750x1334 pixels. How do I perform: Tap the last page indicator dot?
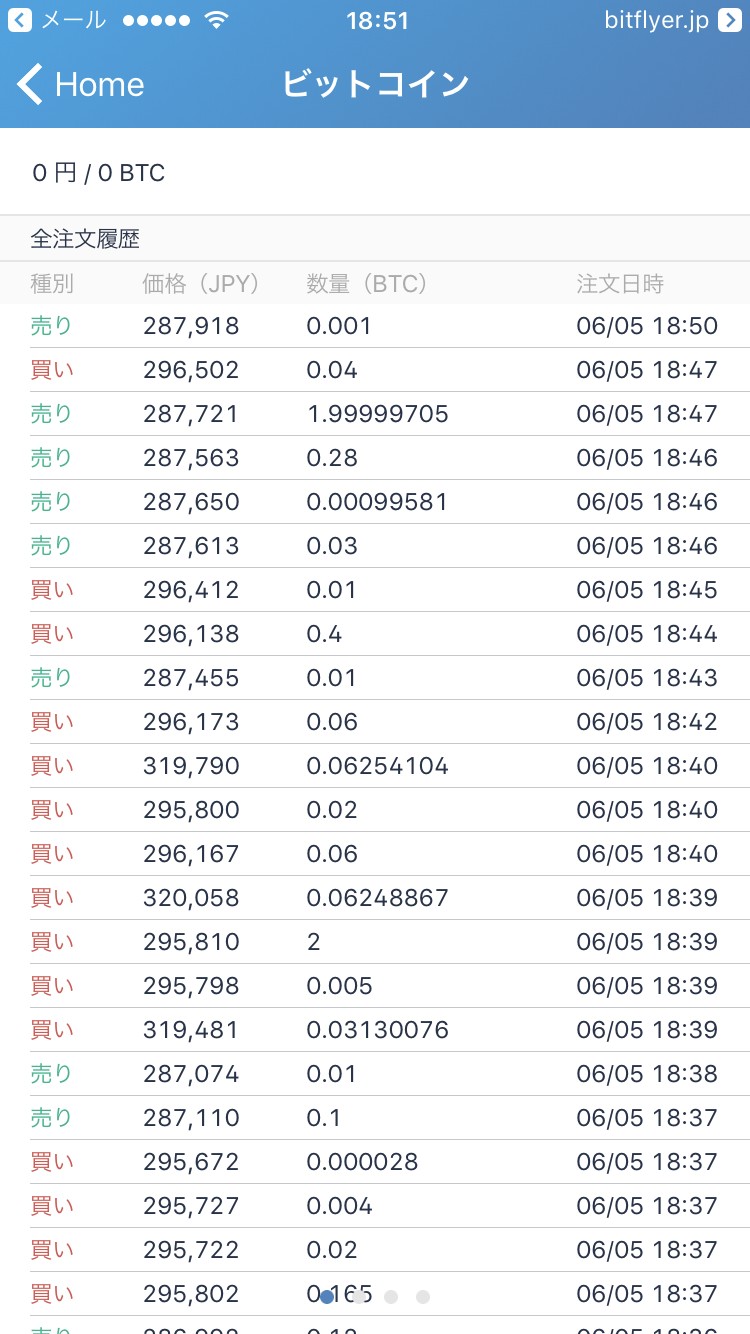(423, 1297)
